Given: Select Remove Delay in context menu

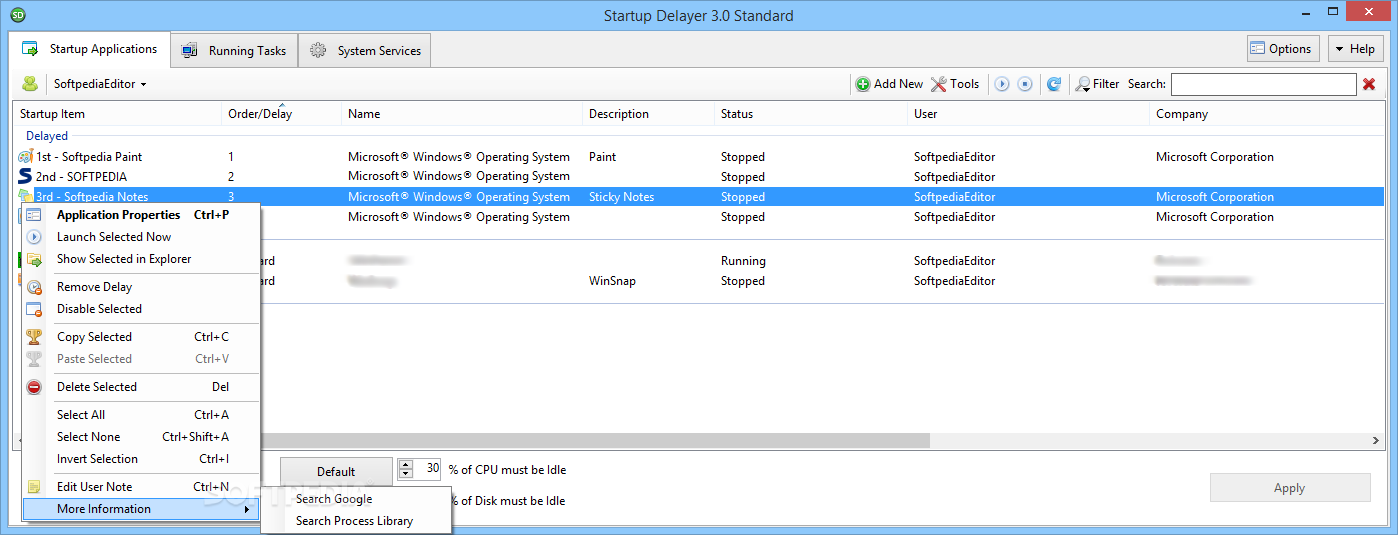Looking at the screenshot, I should point(141,287).
